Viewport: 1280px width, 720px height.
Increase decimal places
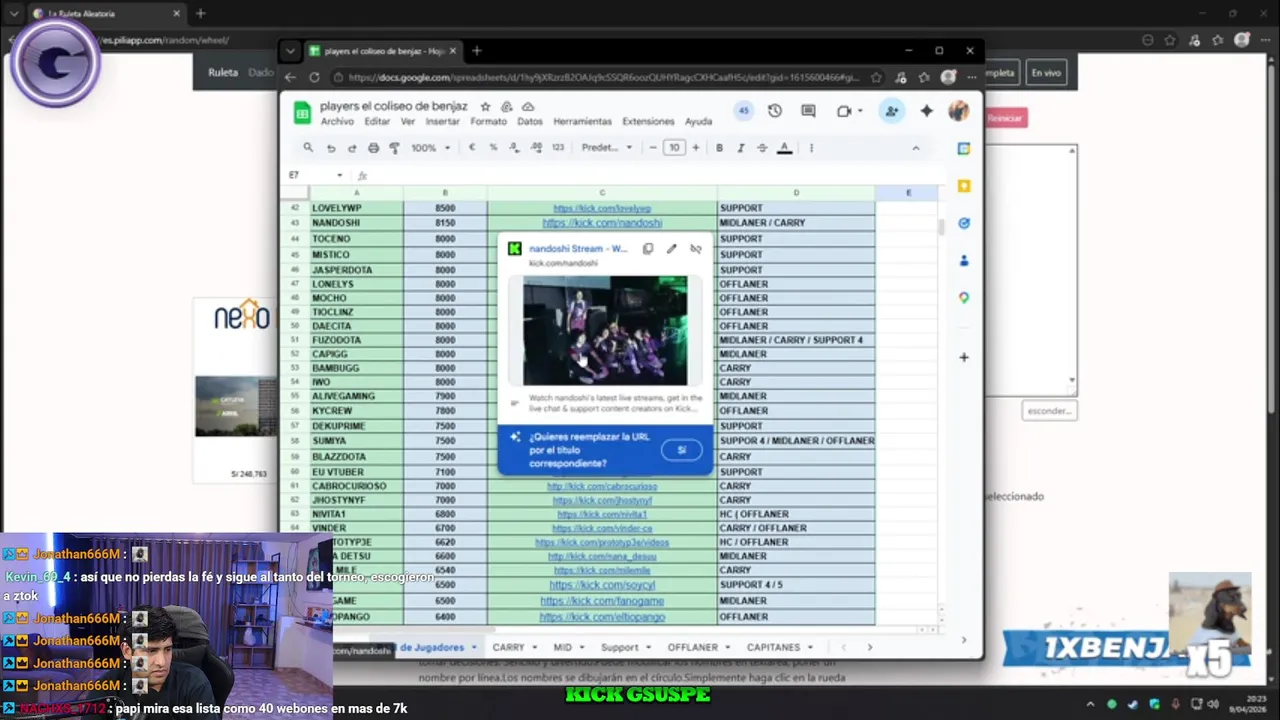point(536,148)
